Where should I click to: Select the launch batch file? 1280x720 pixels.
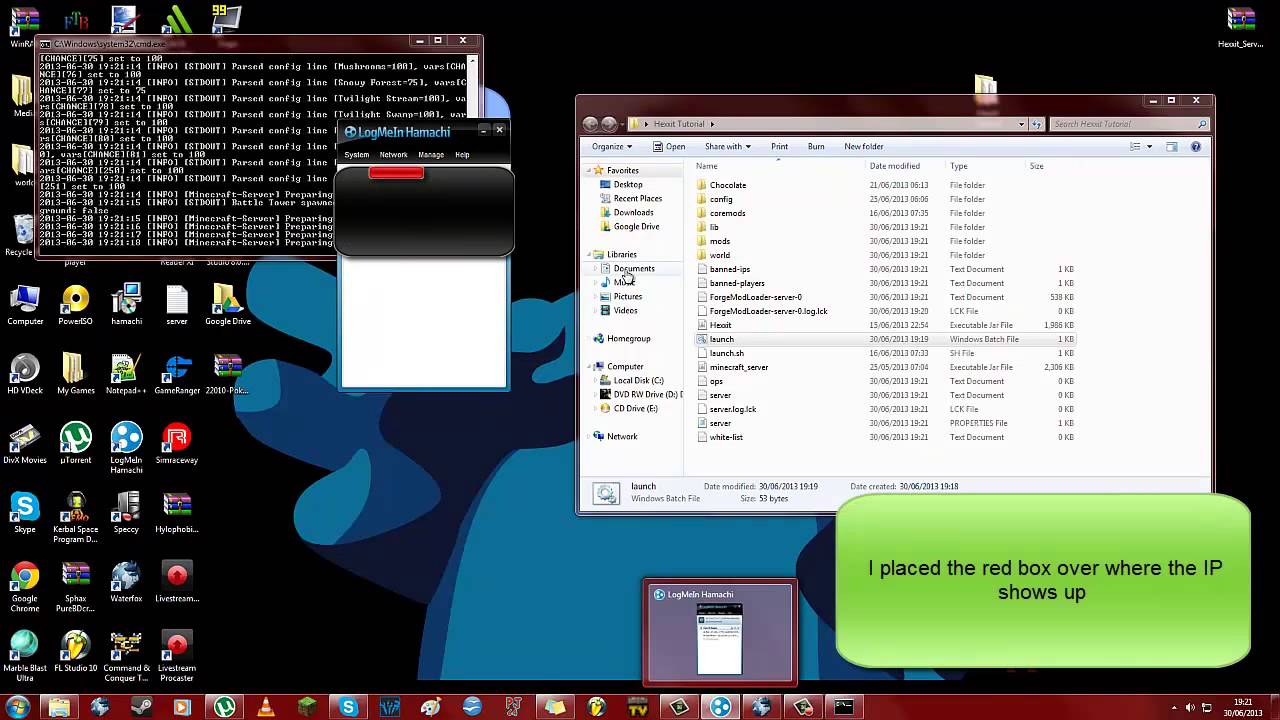721,339
